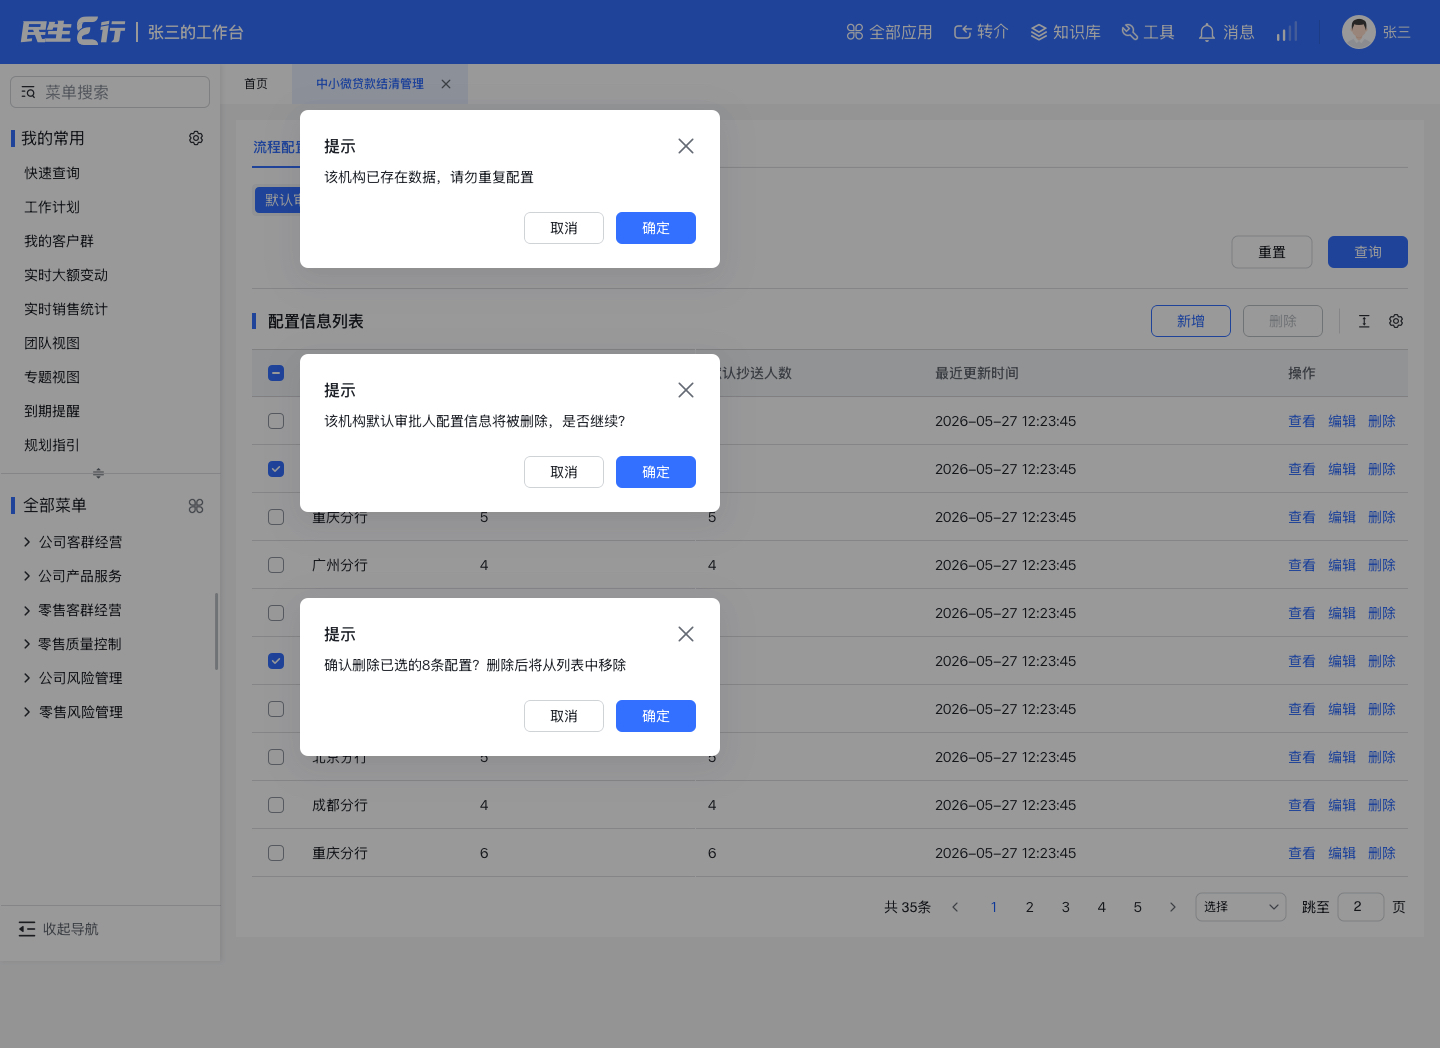The height and width of the screenshot is (1048, 1440).
Task: Close the 确认删除已选的8条配置 prompt dialog
Action: tap(686, 634)
